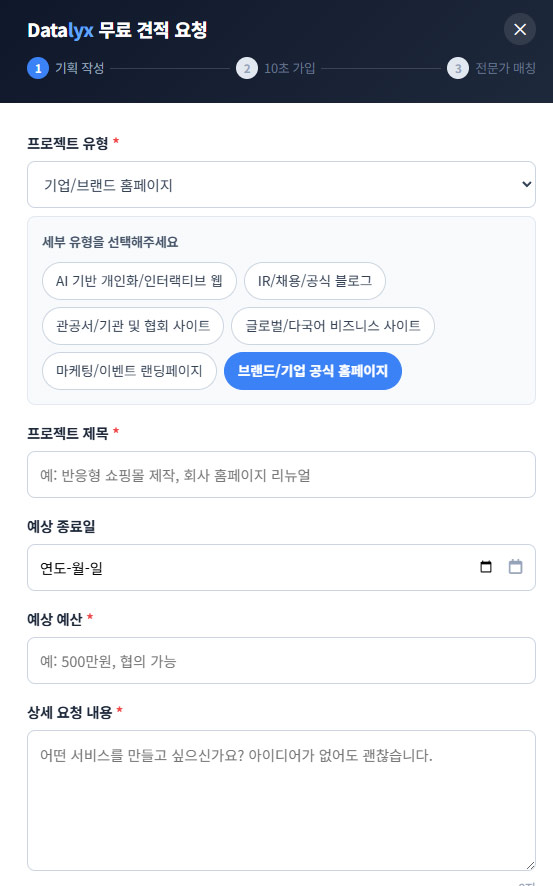Select AI 기반 개인화/인터랙티브 웹 chip
The image size is (553, 886).
pos(139,281)
